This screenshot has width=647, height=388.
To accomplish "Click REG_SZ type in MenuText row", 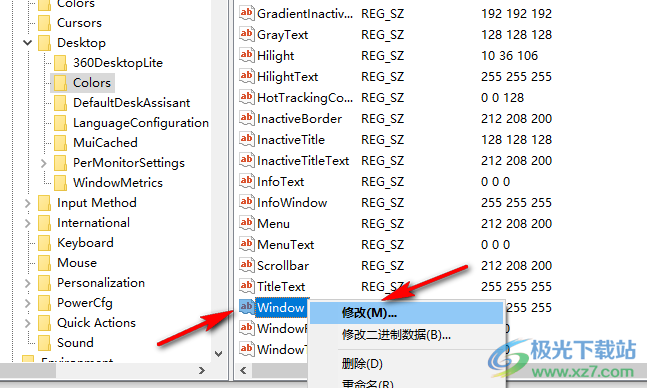I will click(x=383, y=245).
